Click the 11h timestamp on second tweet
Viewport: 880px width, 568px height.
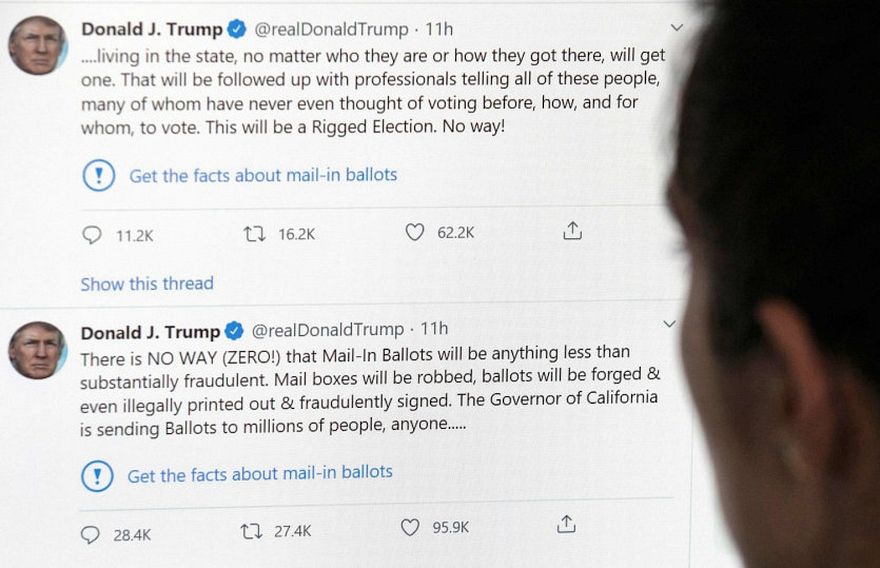coord(434,329)
